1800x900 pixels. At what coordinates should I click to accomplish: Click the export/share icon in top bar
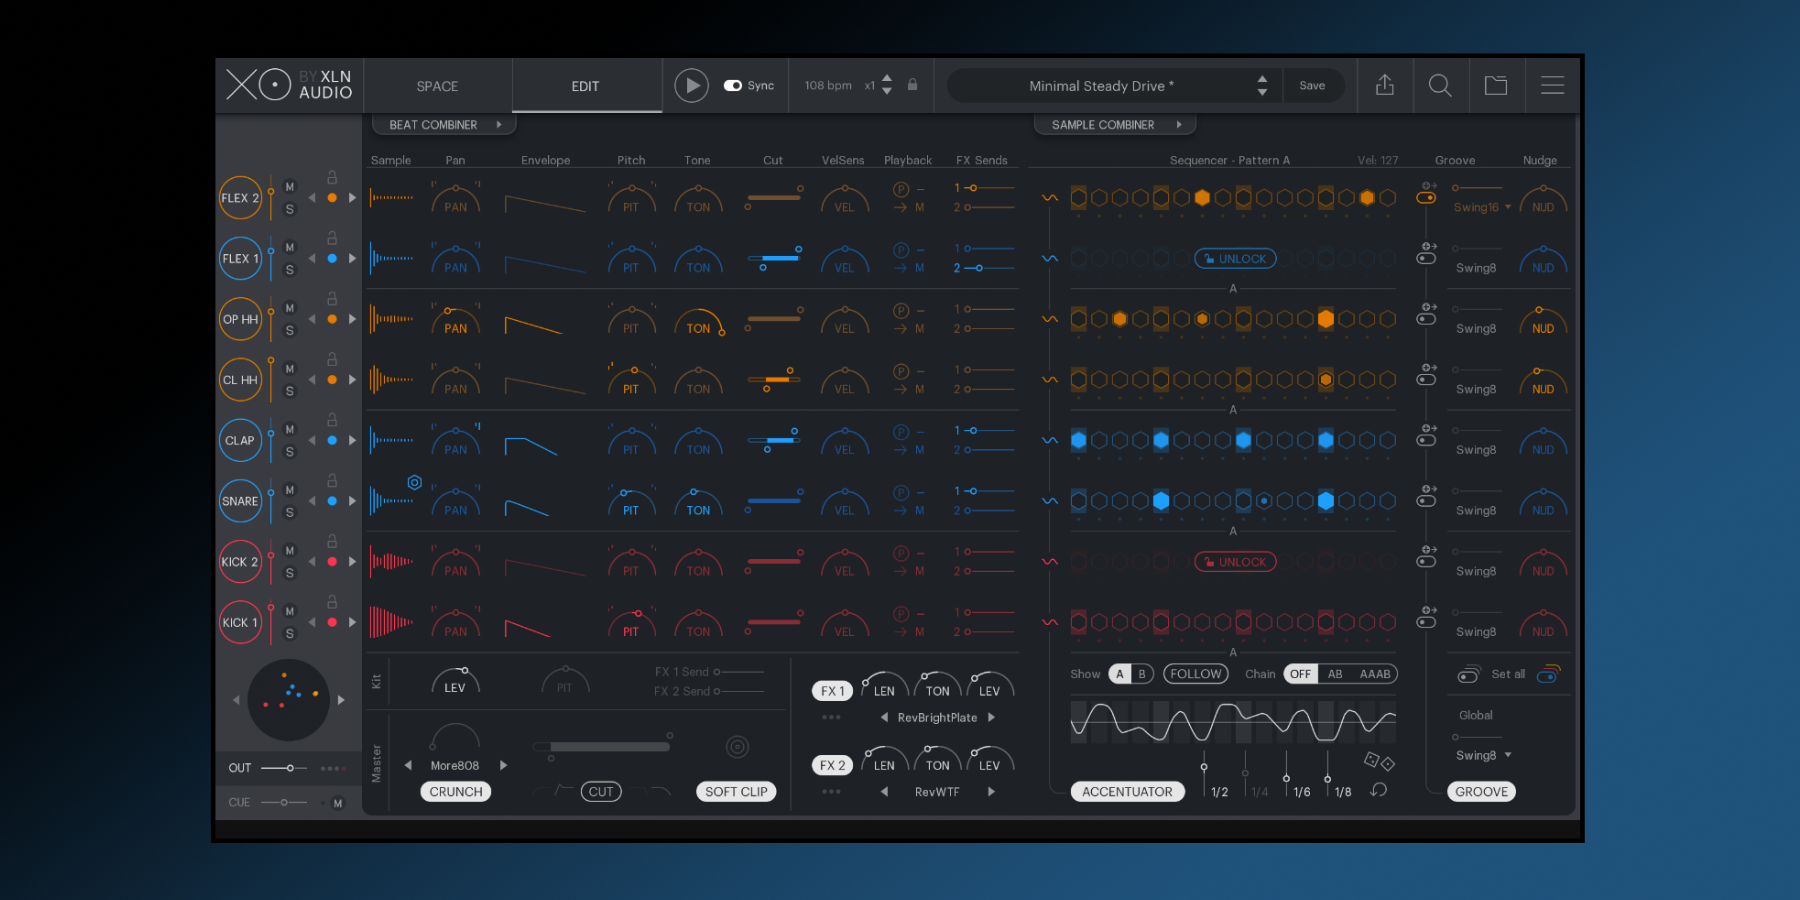pos(1384,86)
